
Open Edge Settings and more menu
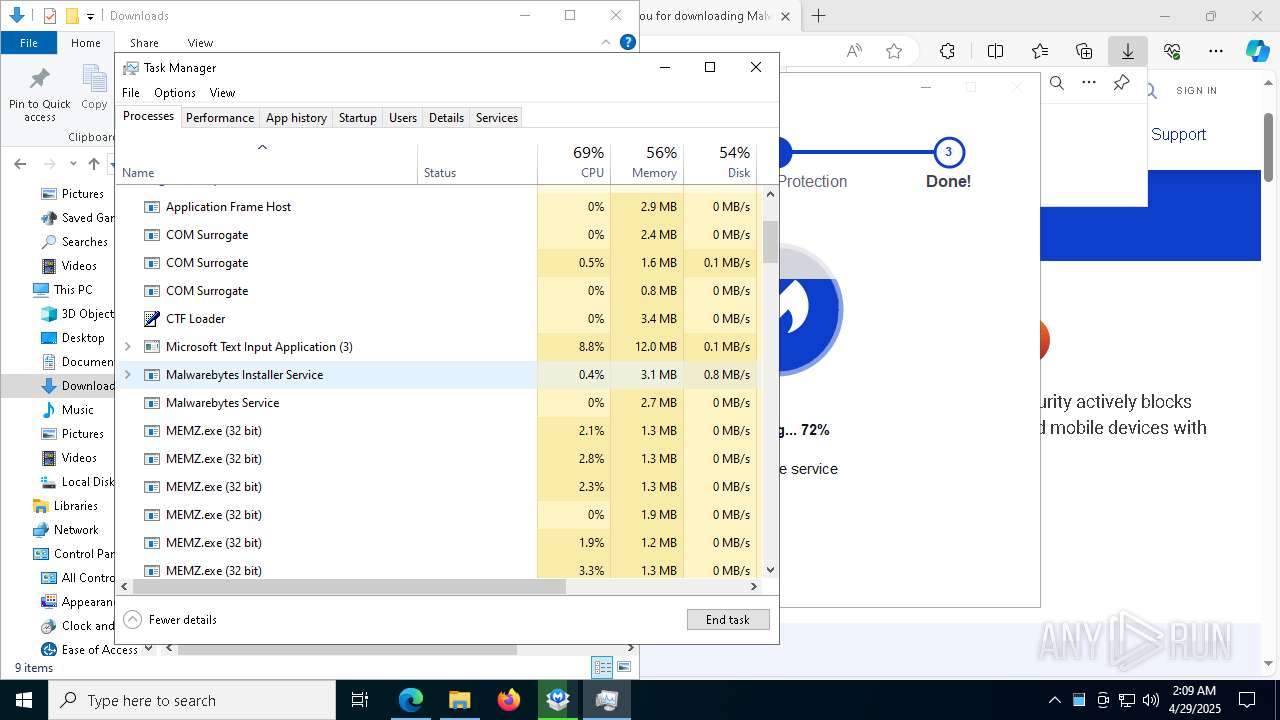pos(1216,51)
